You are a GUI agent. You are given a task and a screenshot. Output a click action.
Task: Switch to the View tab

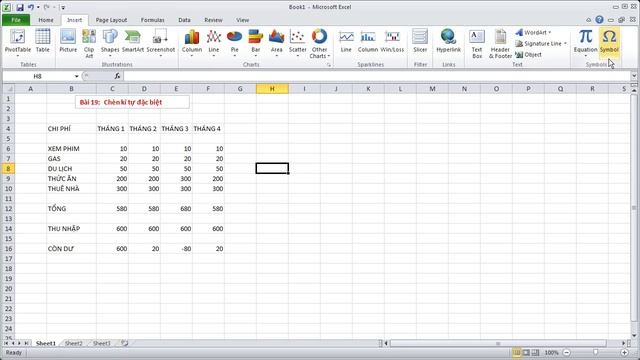point(242,20)
